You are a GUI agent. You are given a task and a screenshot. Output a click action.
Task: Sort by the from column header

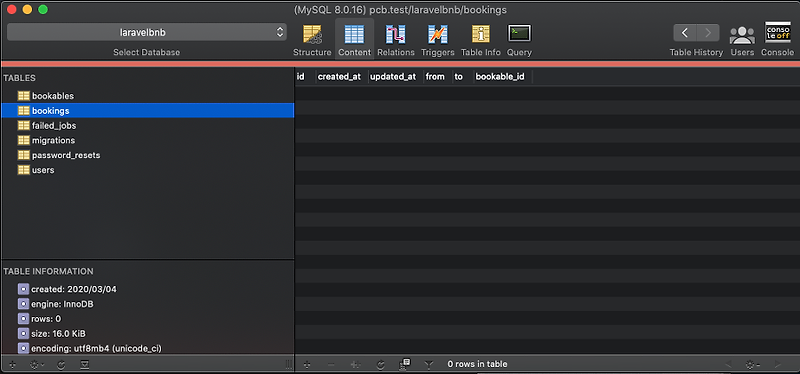pos(437,77)
